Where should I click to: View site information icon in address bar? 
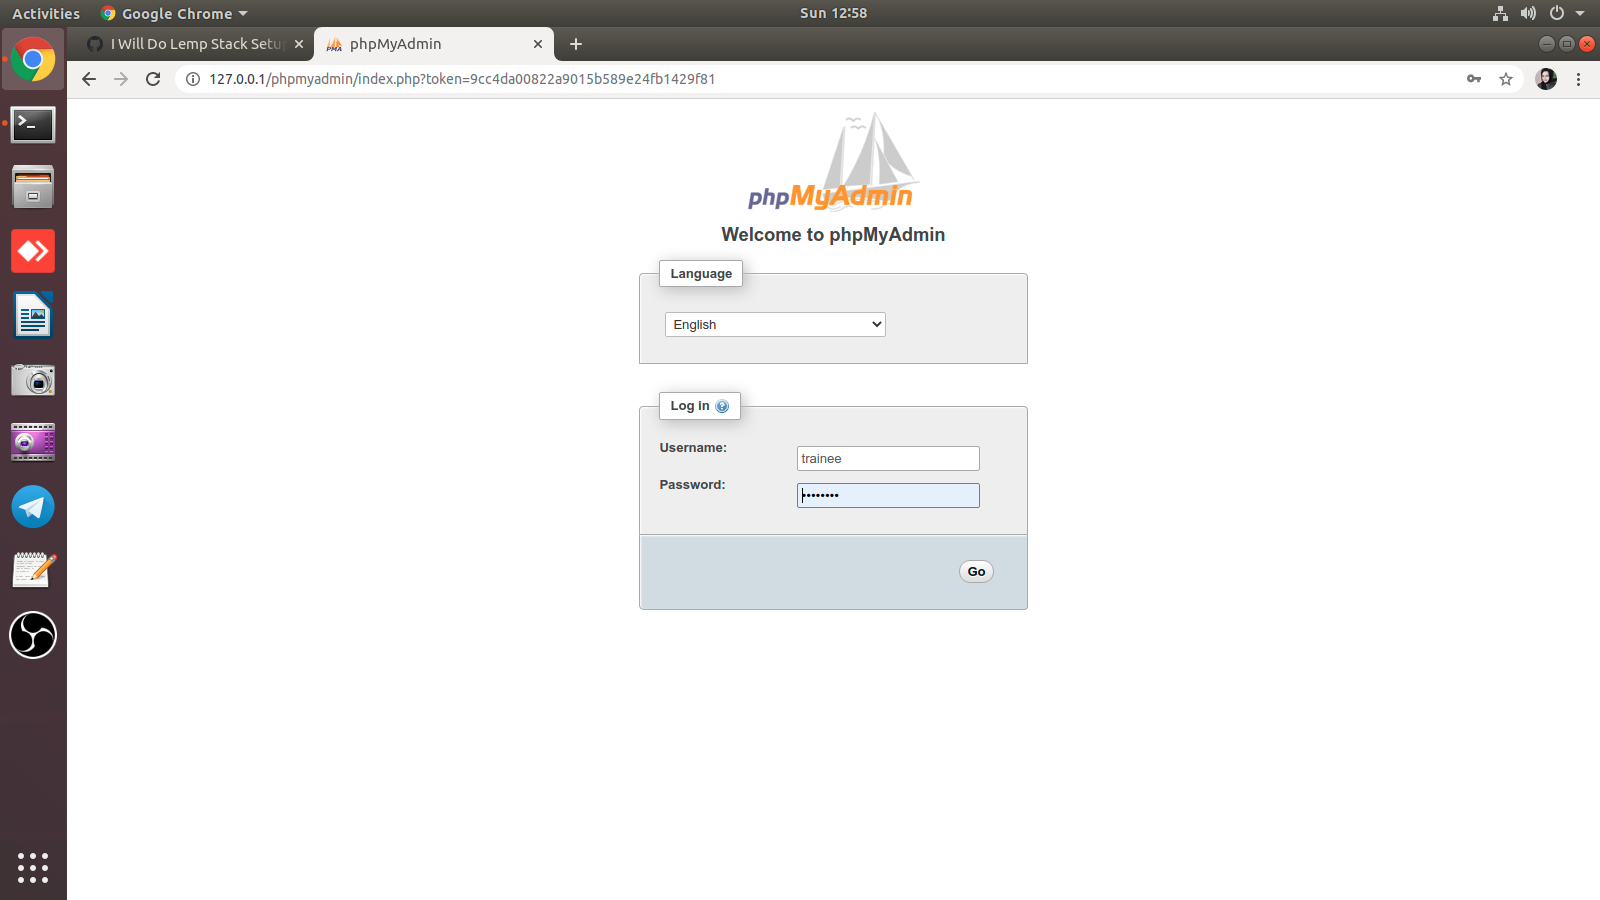point(193,79)
